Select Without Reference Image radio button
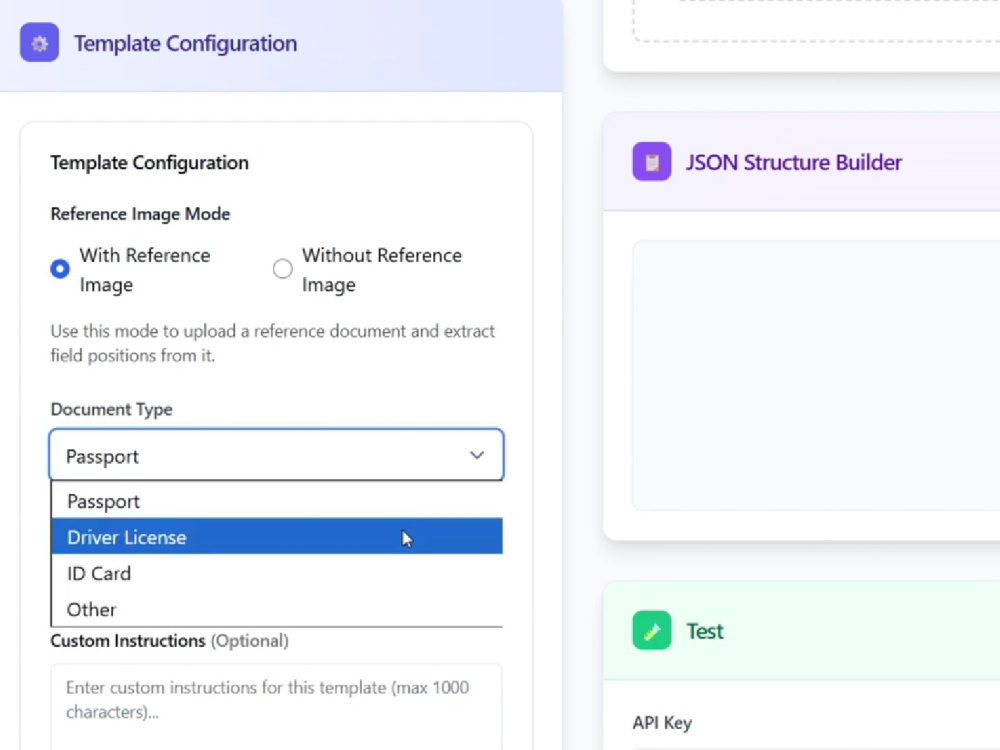 [283, 268]
